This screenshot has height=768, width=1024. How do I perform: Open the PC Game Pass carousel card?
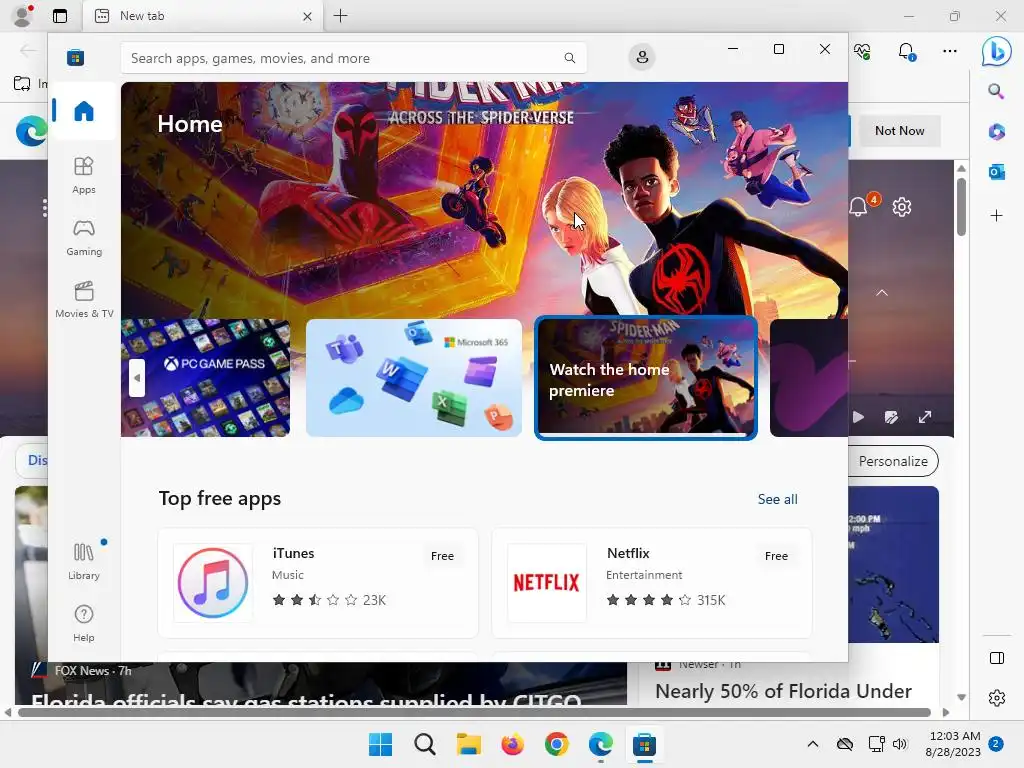[205, 377]
